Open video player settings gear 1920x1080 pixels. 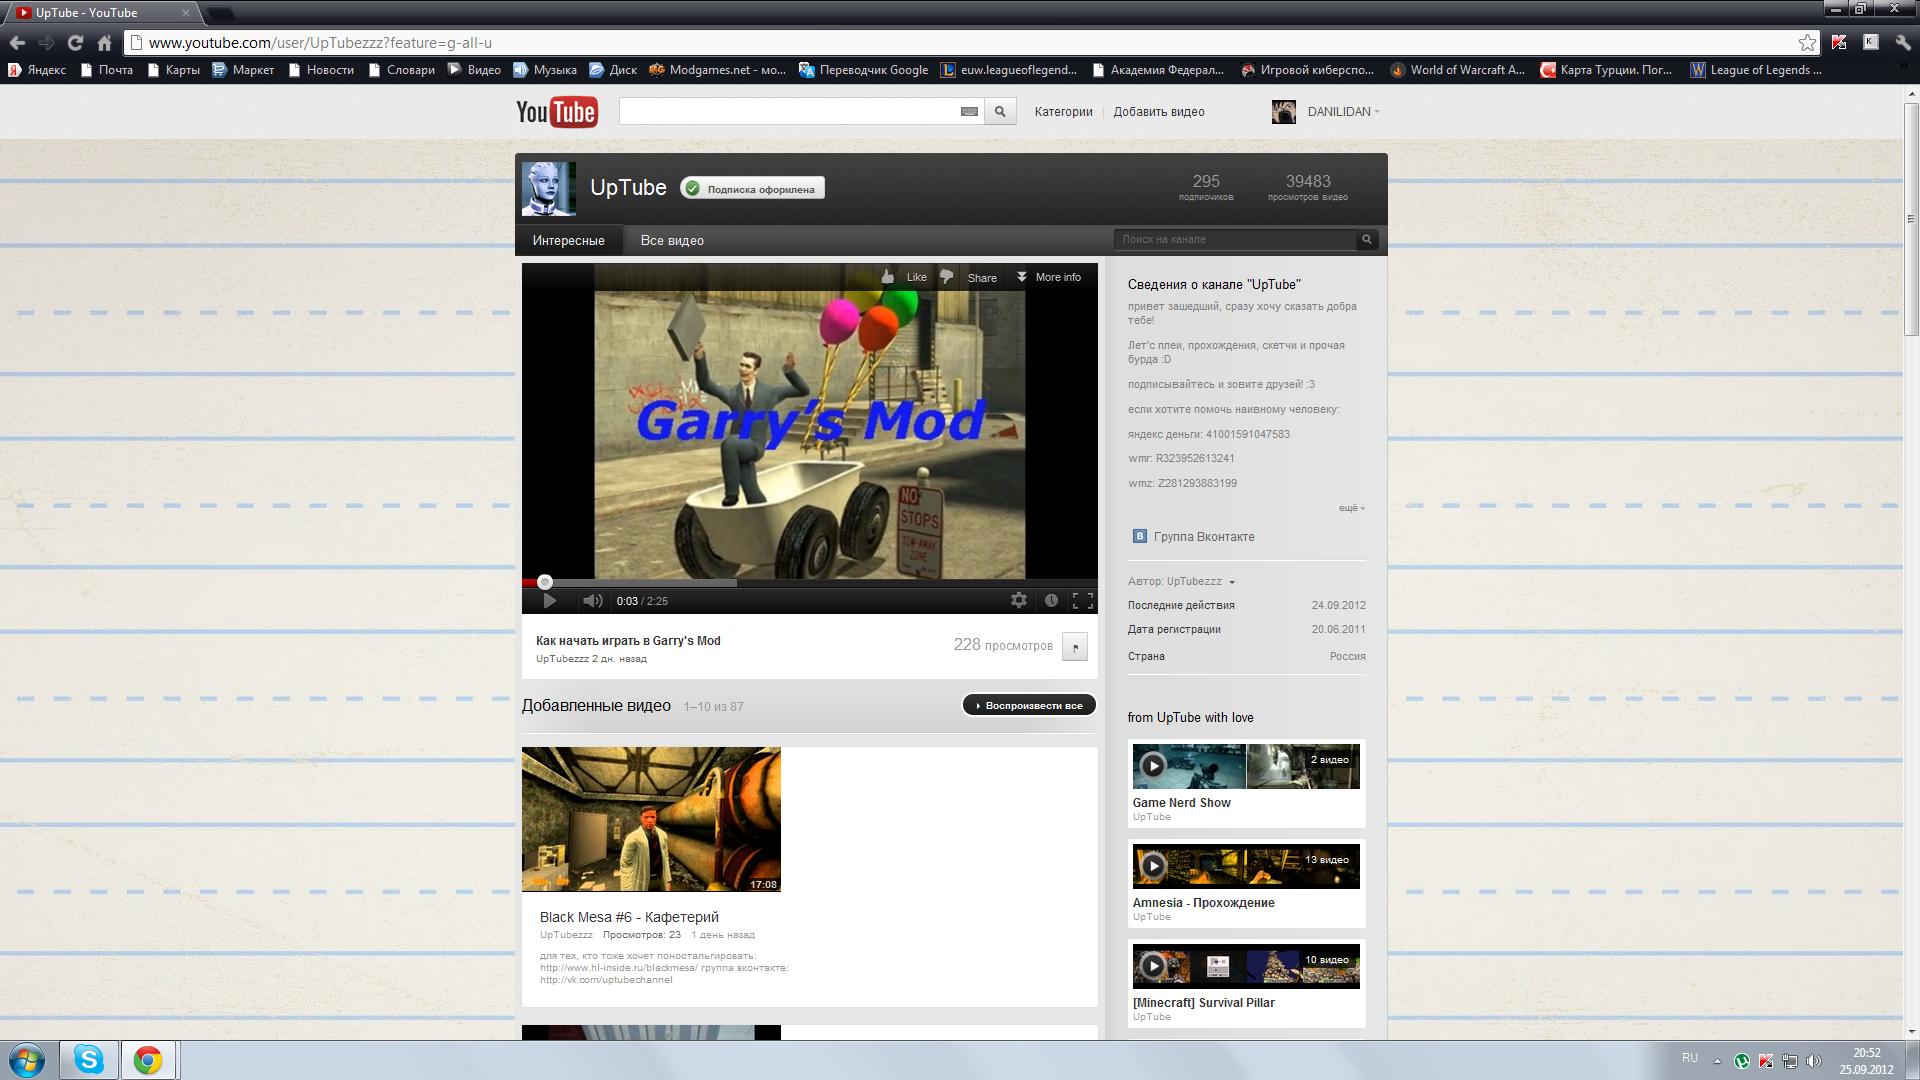pos(1018,601)
